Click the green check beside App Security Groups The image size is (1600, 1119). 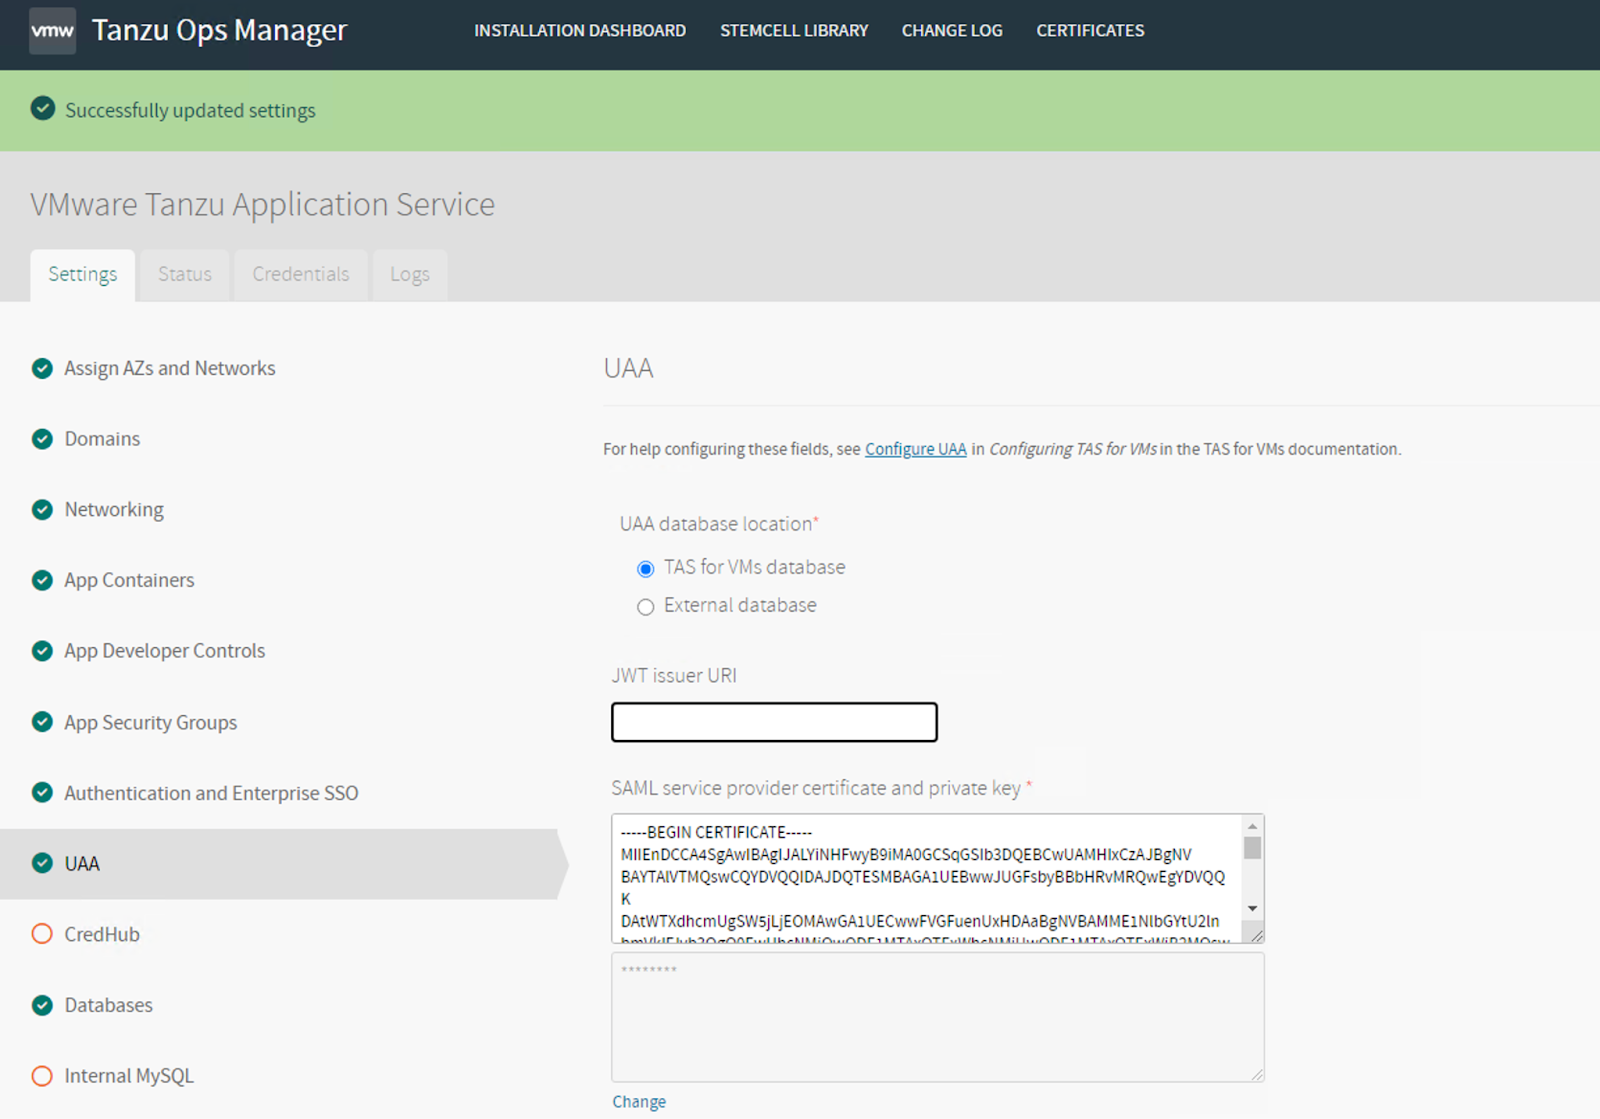[x=42, y=722]
